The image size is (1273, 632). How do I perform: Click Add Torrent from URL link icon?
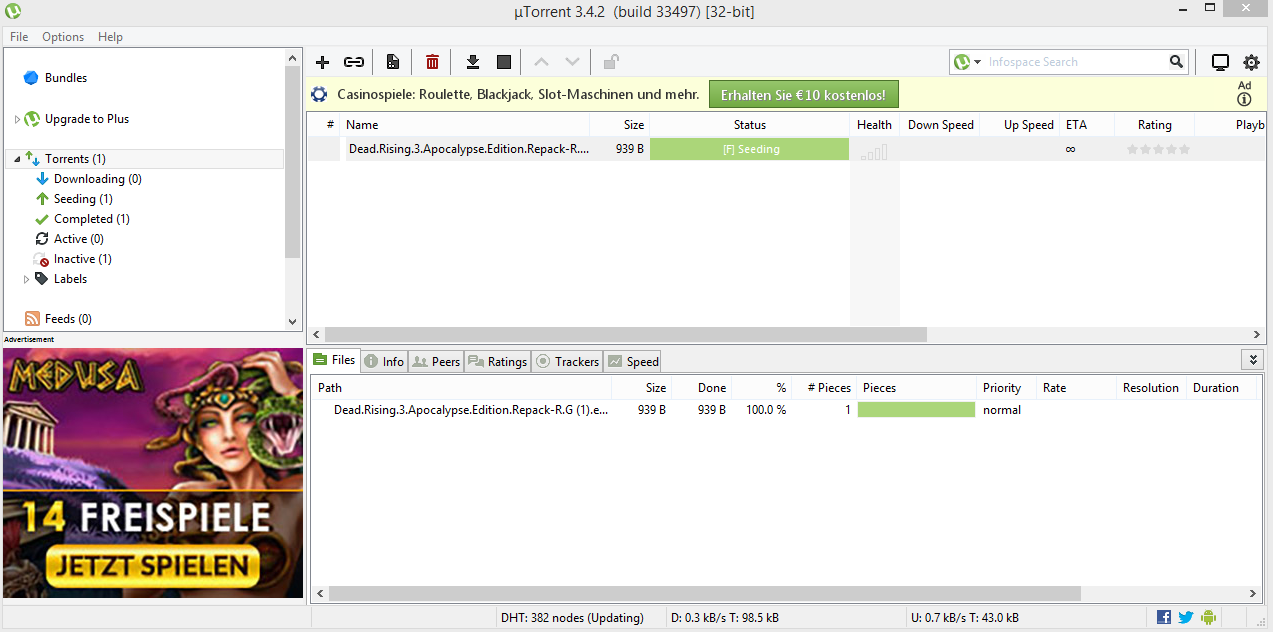(354, 62)
